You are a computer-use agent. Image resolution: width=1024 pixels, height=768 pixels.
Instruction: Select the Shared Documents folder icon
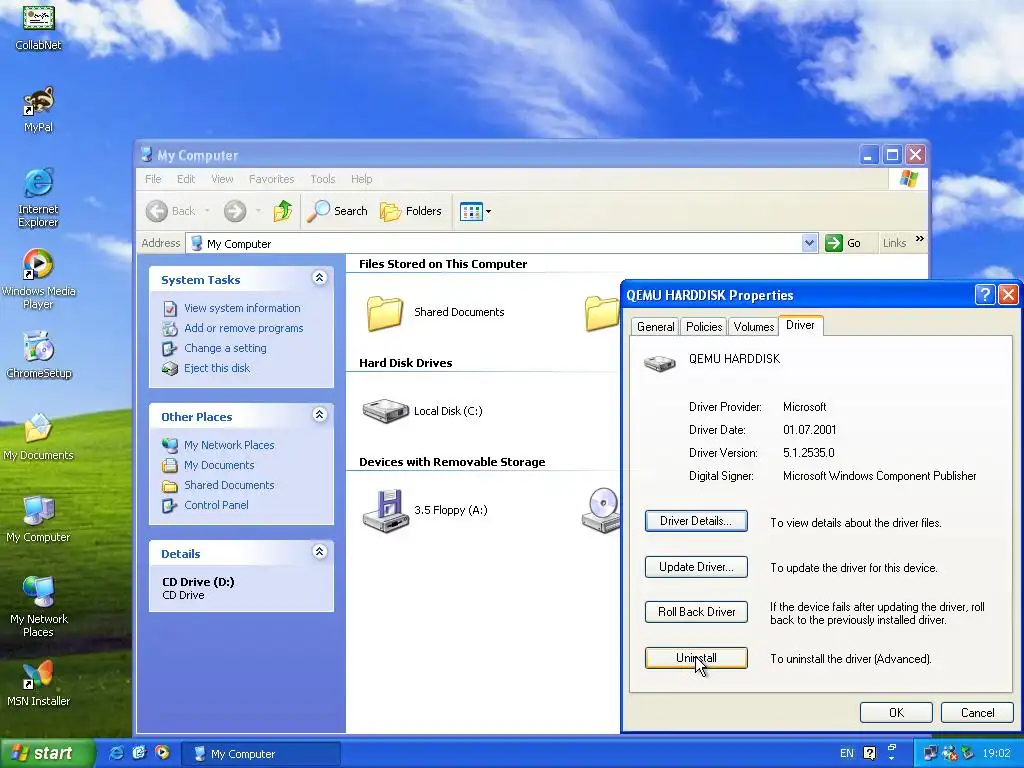click(384, 313)
